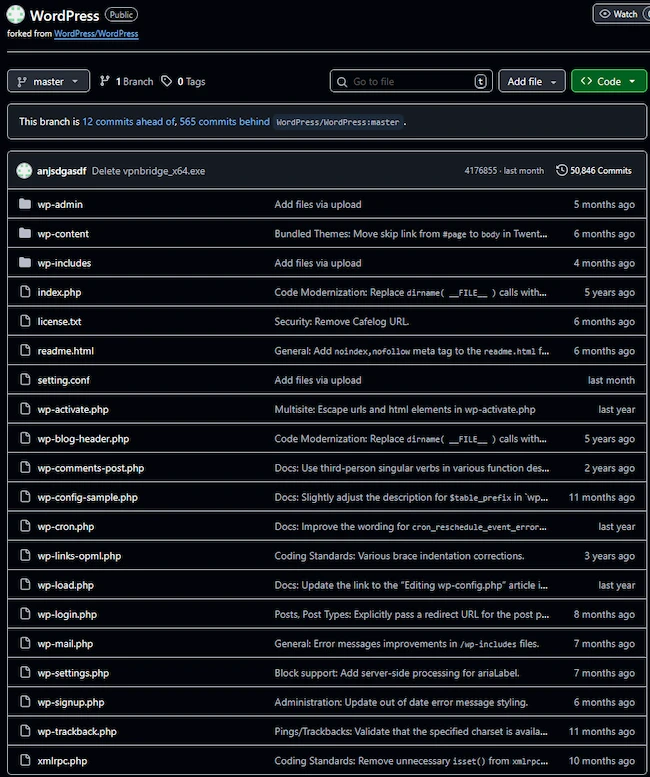Click the tag icon beside 0 Tags
Image resolution: width=650 pixels, height=777 pixels.
(x=167, y=81)
